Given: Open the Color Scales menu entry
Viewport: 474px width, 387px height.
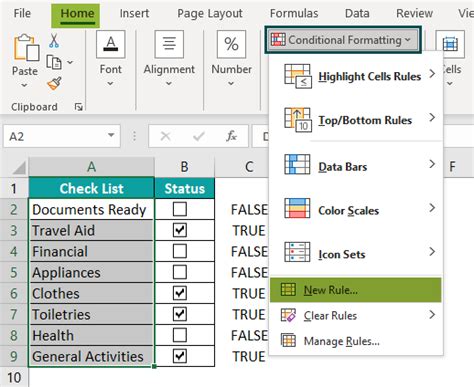Looking at the screenshot, I should tap(356, 208).
